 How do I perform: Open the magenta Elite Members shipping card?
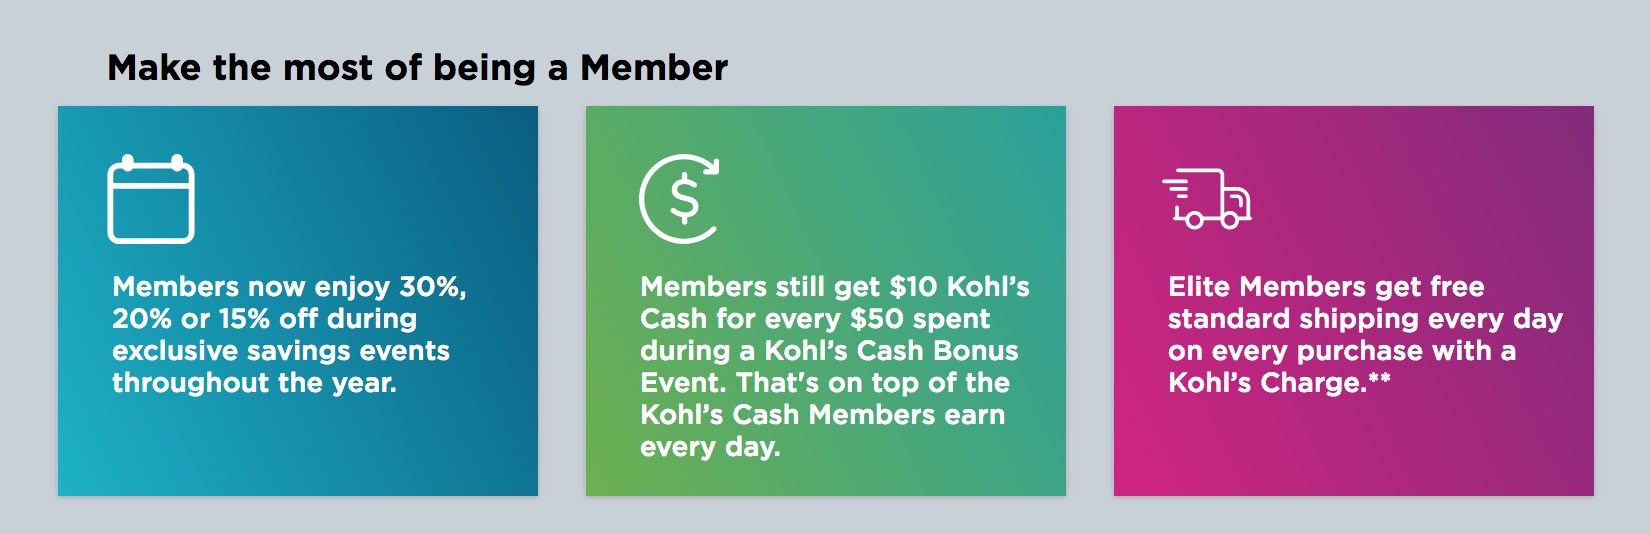click(x=1354, y=301)
